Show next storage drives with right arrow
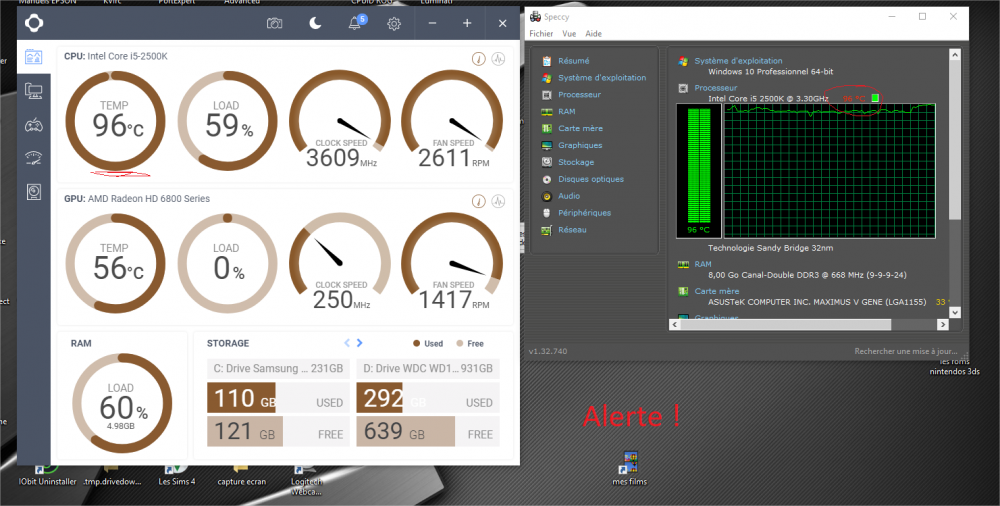 (x=360, y=343)
